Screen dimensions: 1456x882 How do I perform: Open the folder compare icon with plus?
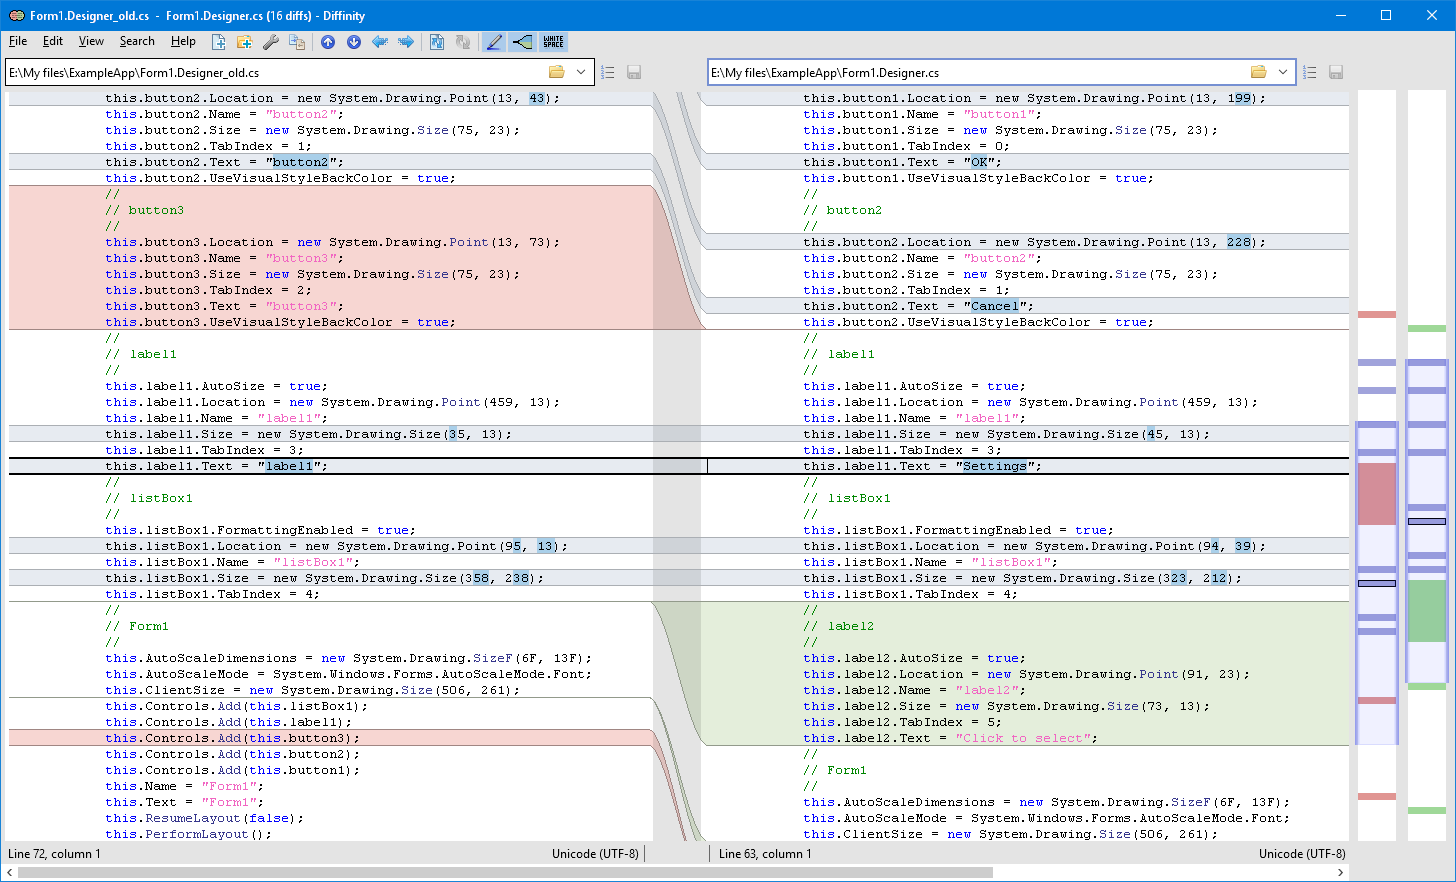click(x=244, y=42)
